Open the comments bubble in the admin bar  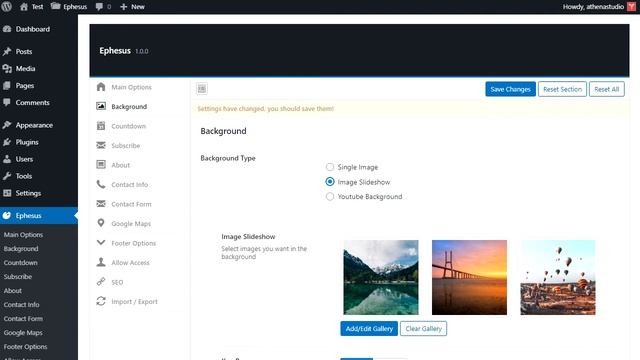tap(103, 7)
